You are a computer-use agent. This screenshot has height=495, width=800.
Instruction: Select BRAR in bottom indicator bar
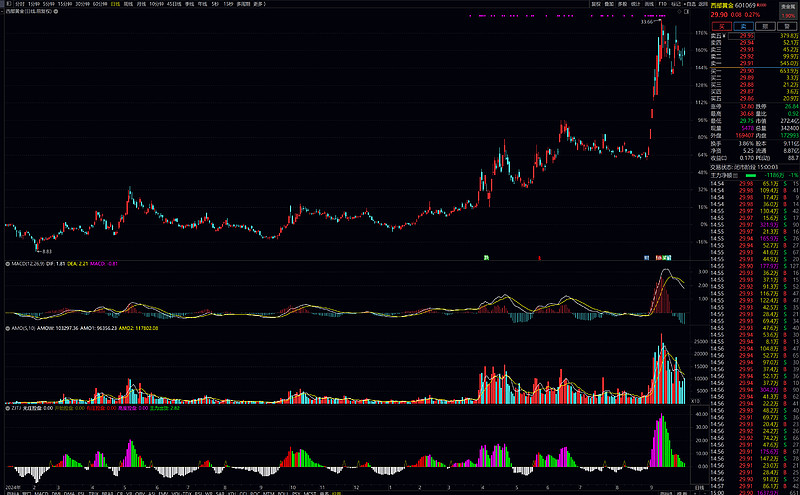108,492
